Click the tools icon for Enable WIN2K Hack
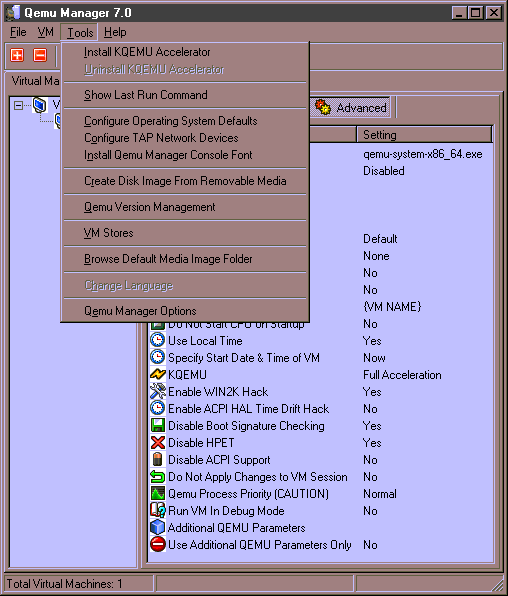 tap(157, 391)
